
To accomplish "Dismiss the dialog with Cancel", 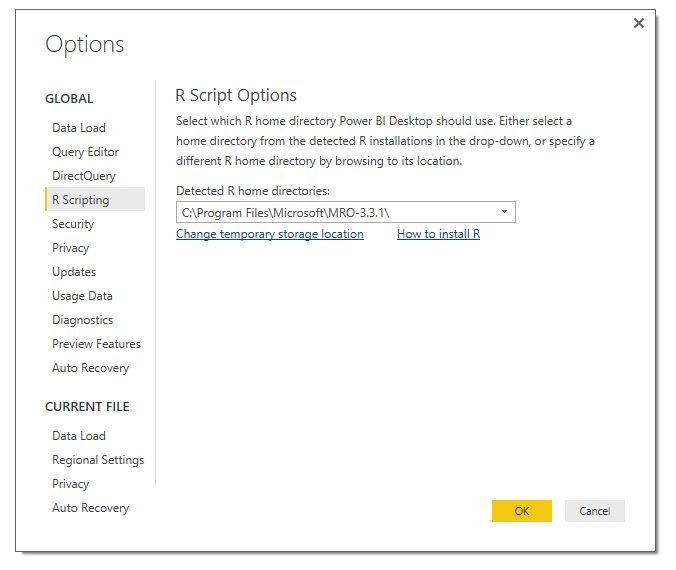I will (x=595, y=511).
